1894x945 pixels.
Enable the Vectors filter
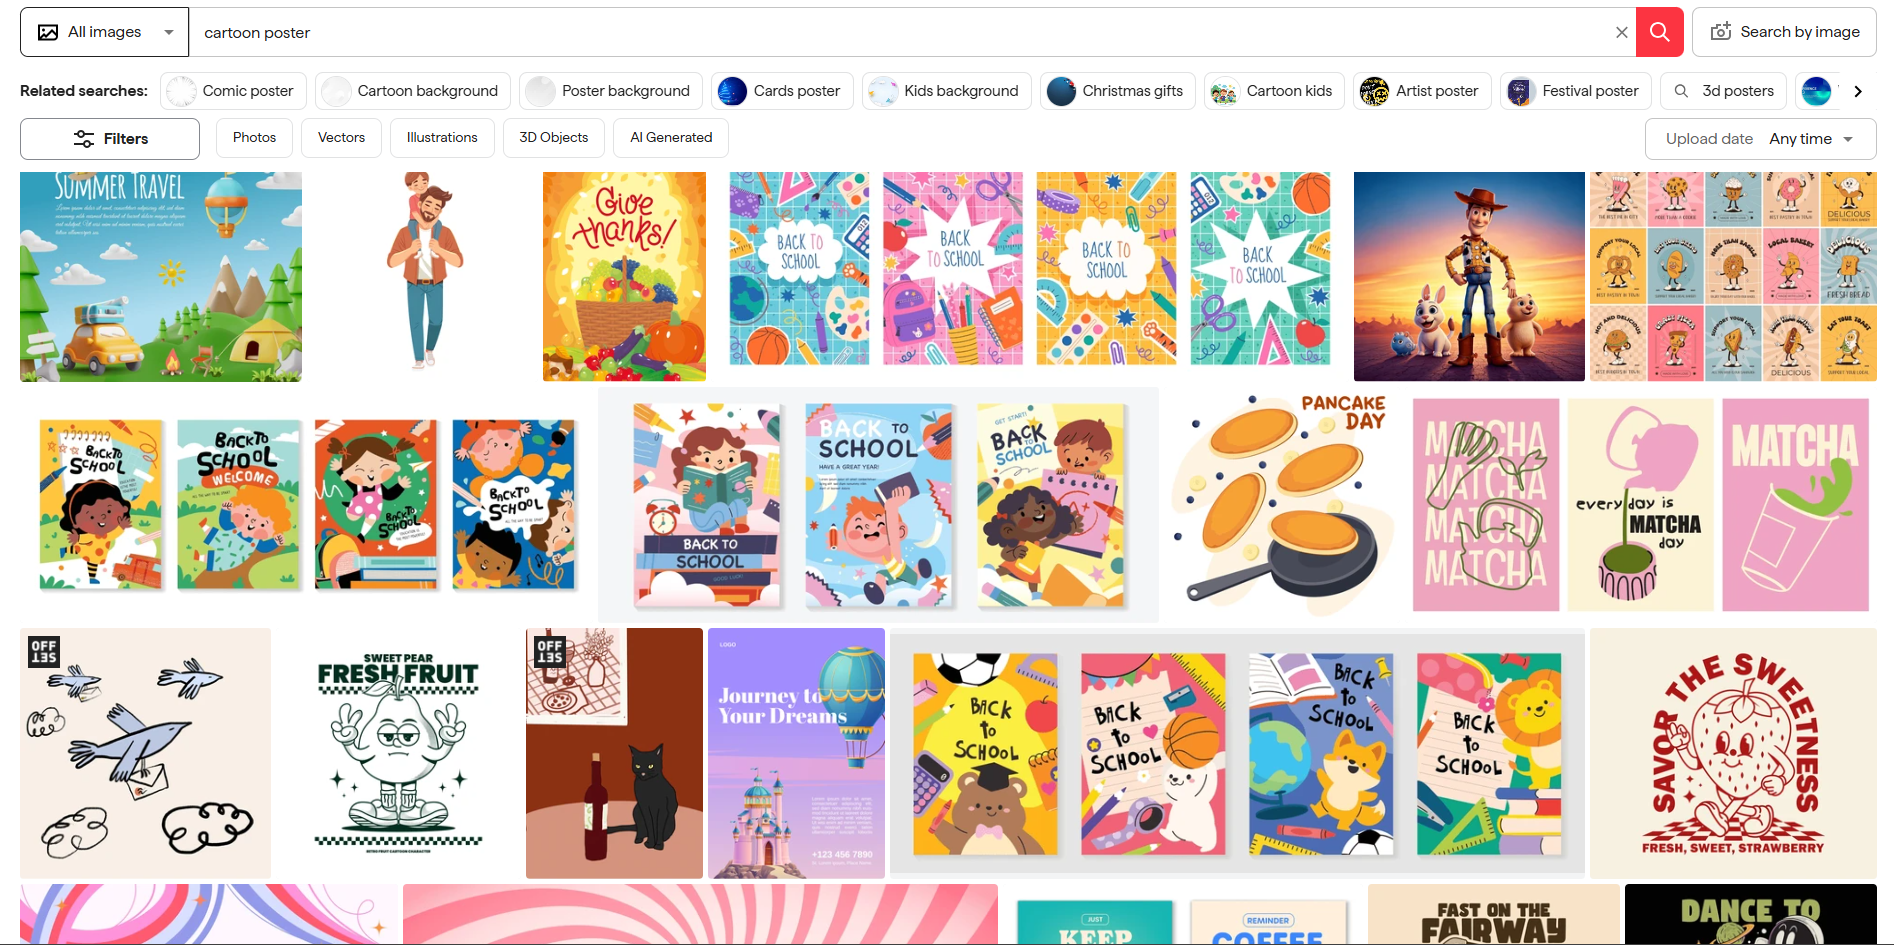coord(341,137)
